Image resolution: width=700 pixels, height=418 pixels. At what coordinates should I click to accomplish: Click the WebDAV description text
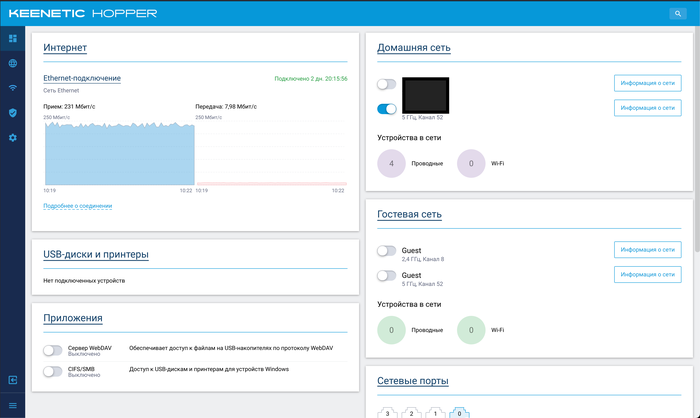tap(231, 348)
